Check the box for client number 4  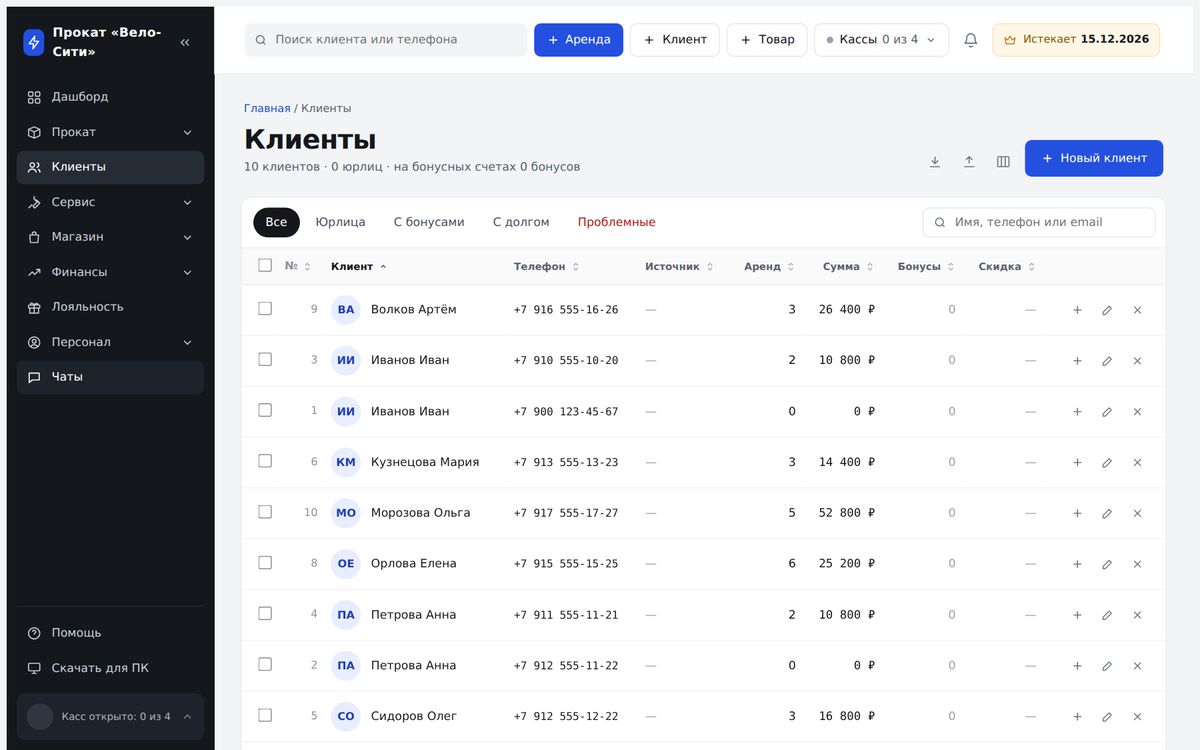click(265, 613)
